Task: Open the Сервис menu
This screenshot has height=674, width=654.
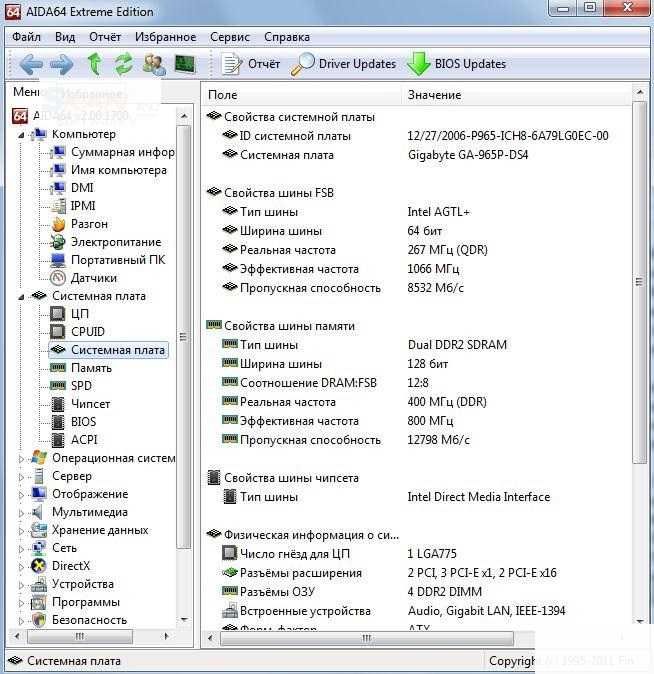Action: [x=230, y=37]
